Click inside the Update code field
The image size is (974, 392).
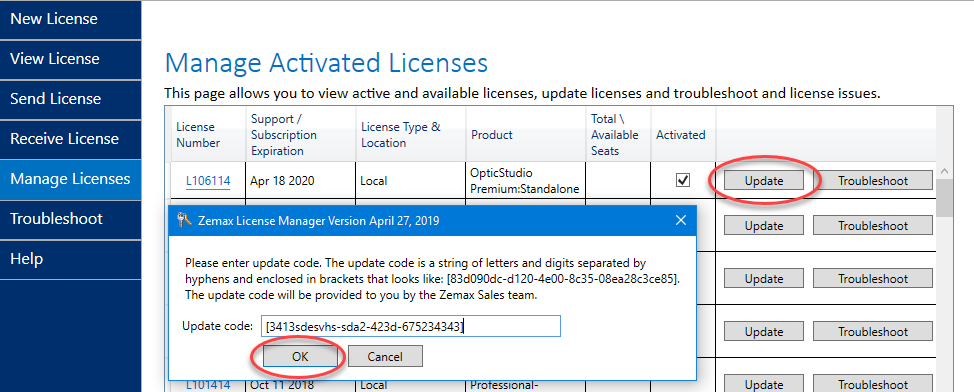[411, 326]
